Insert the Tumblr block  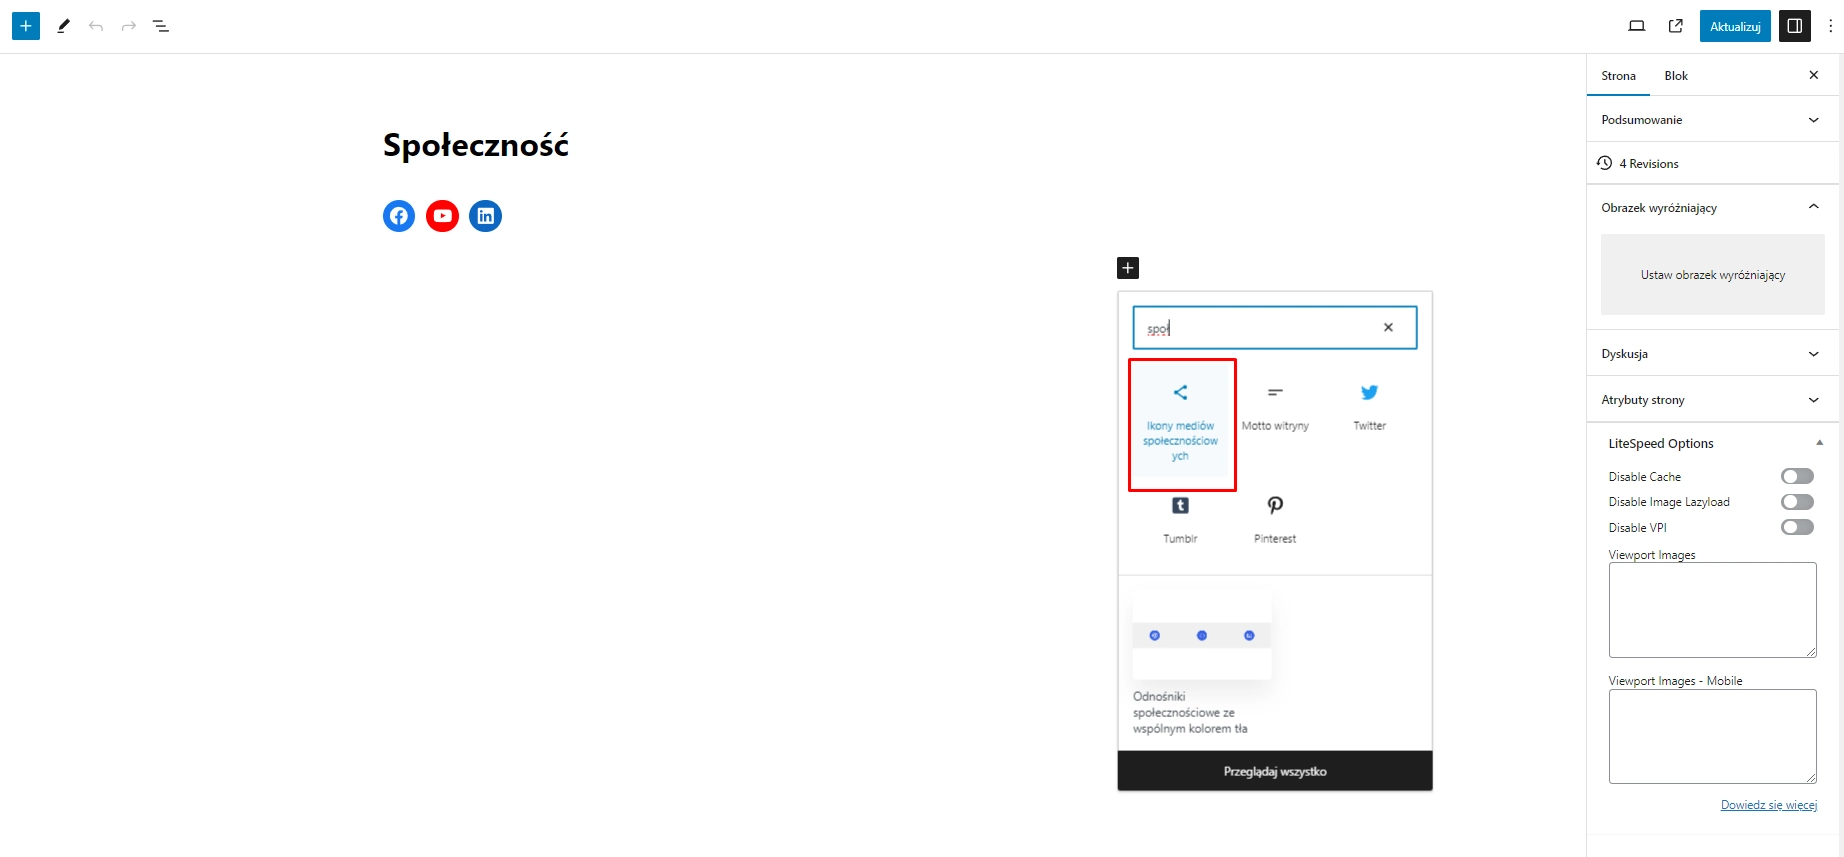point(1180,520)
